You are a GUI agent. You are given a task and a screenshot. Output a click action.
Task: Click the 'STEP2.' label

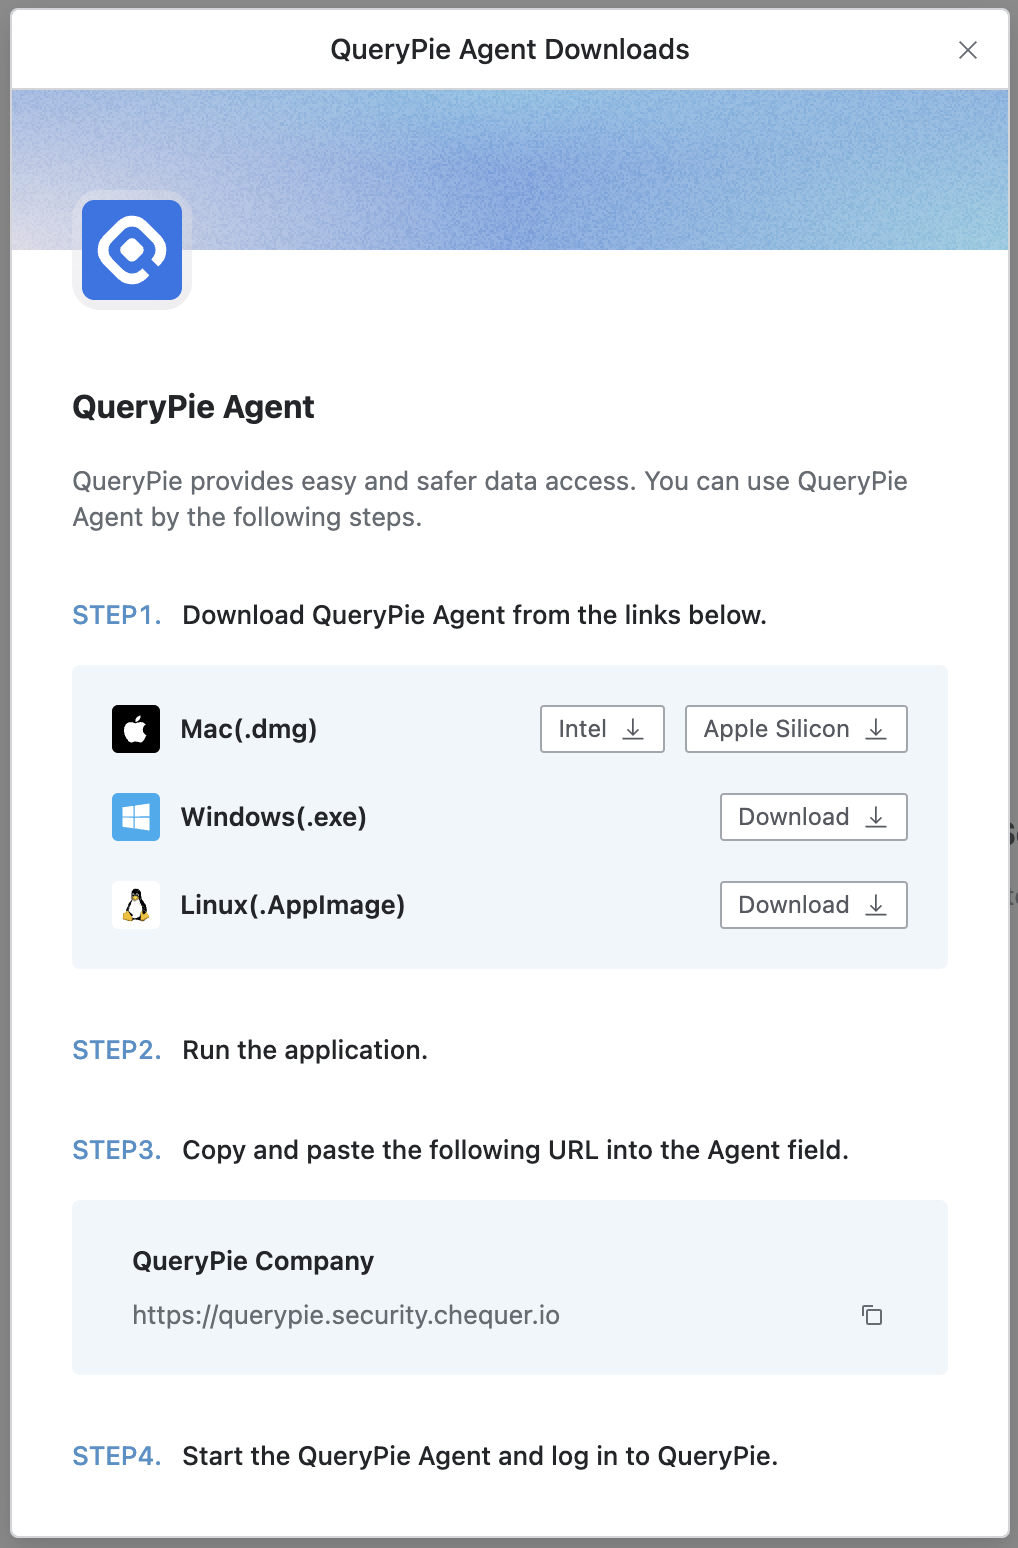117,1050
